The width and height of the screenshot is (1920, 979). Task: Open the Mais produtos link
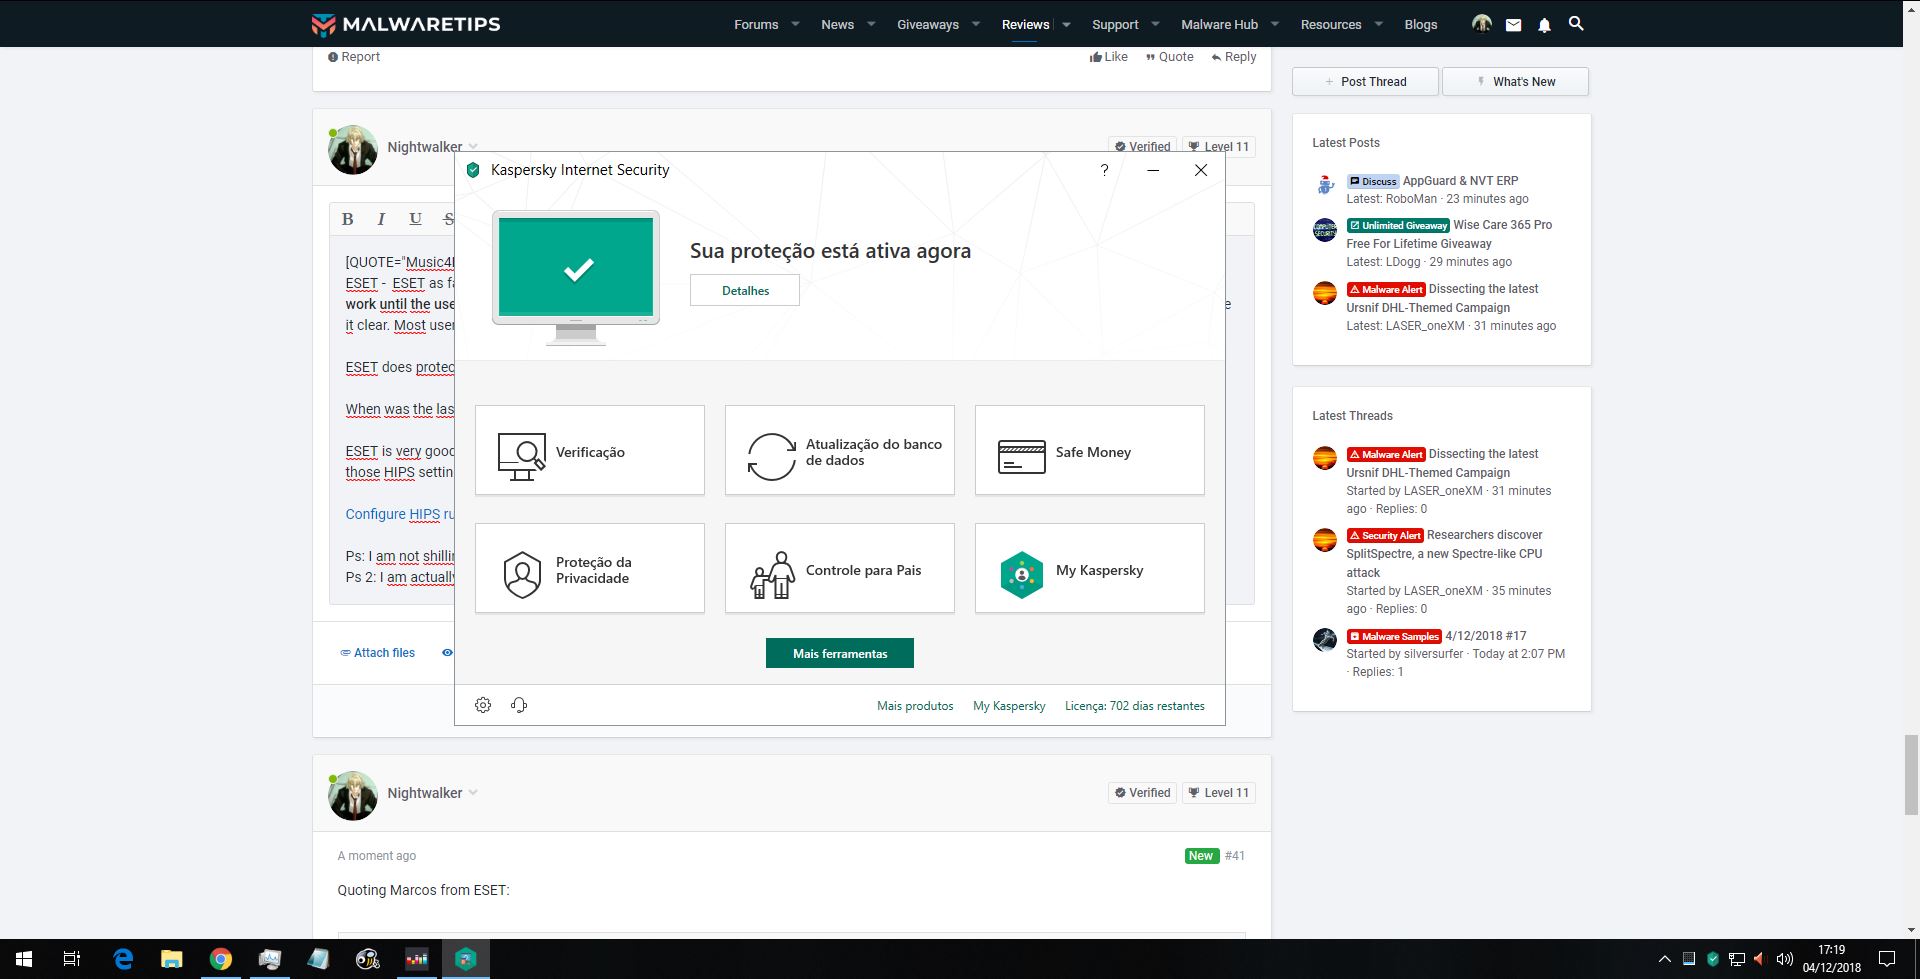[x=915, y=706]
